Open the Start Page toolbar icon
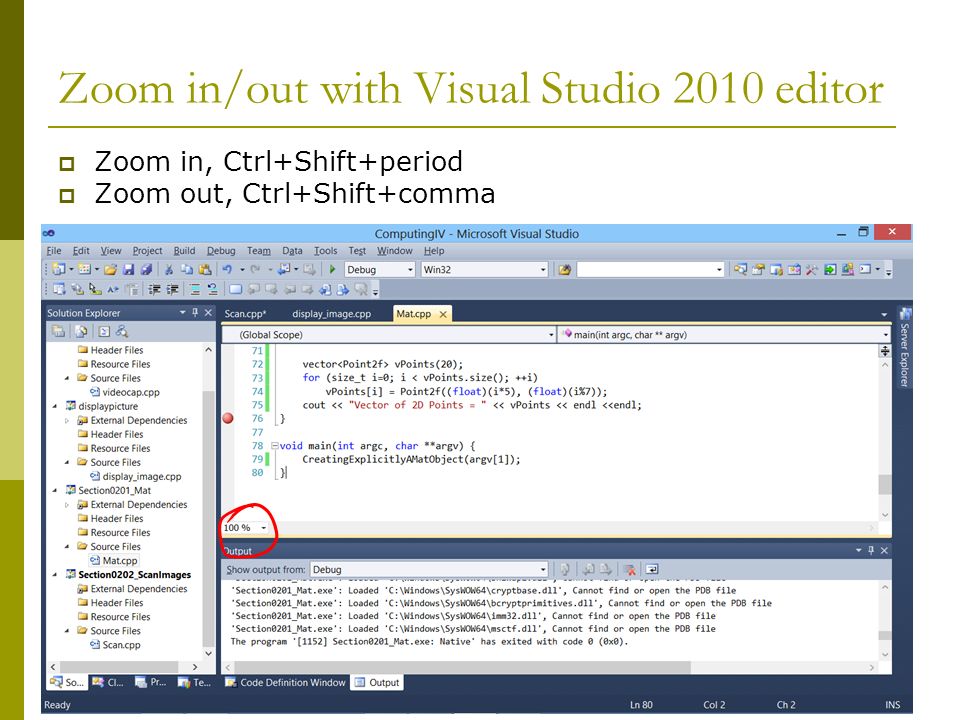The image size is (960, 720). 830,269
